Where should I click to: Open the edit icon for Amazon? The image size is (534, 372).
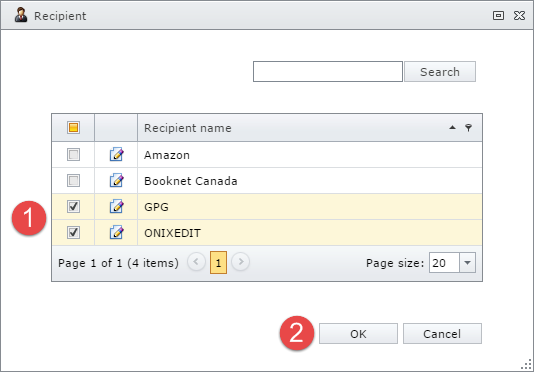pos(116,154)
